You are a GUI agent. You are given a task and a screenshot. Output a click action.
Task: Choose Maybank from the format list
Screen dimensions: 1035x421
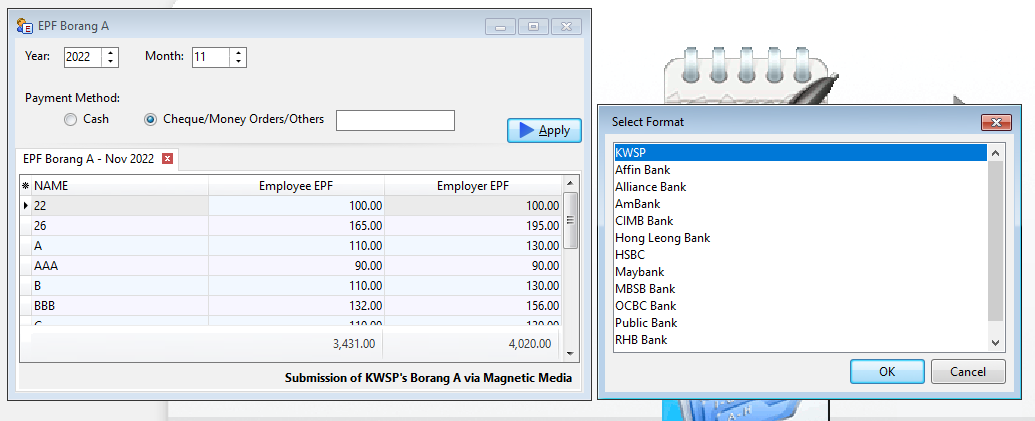point(640,272)
